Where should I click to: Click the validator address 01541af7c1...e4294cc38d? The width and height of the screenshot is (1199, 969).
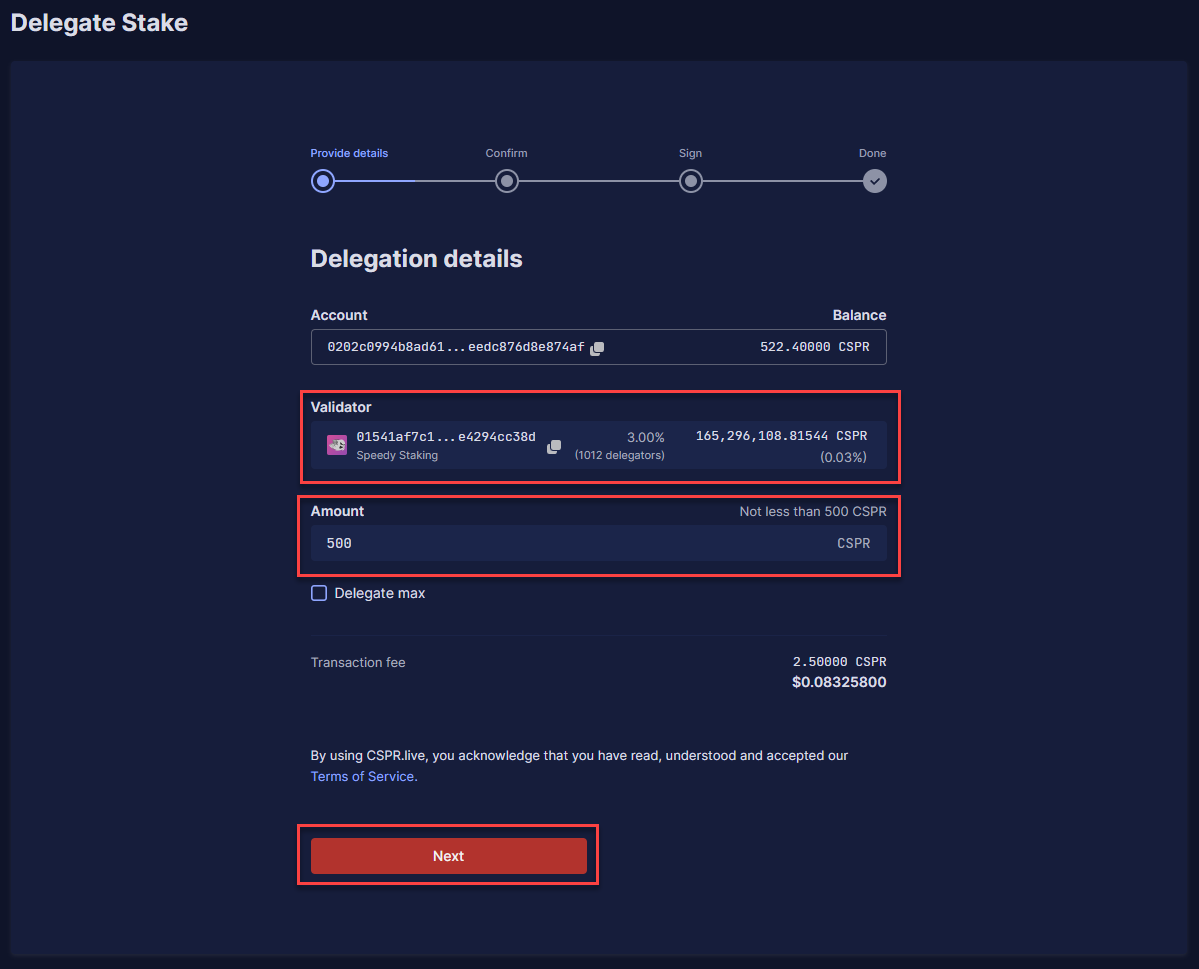pyautogui.click(x=446, y=437)
